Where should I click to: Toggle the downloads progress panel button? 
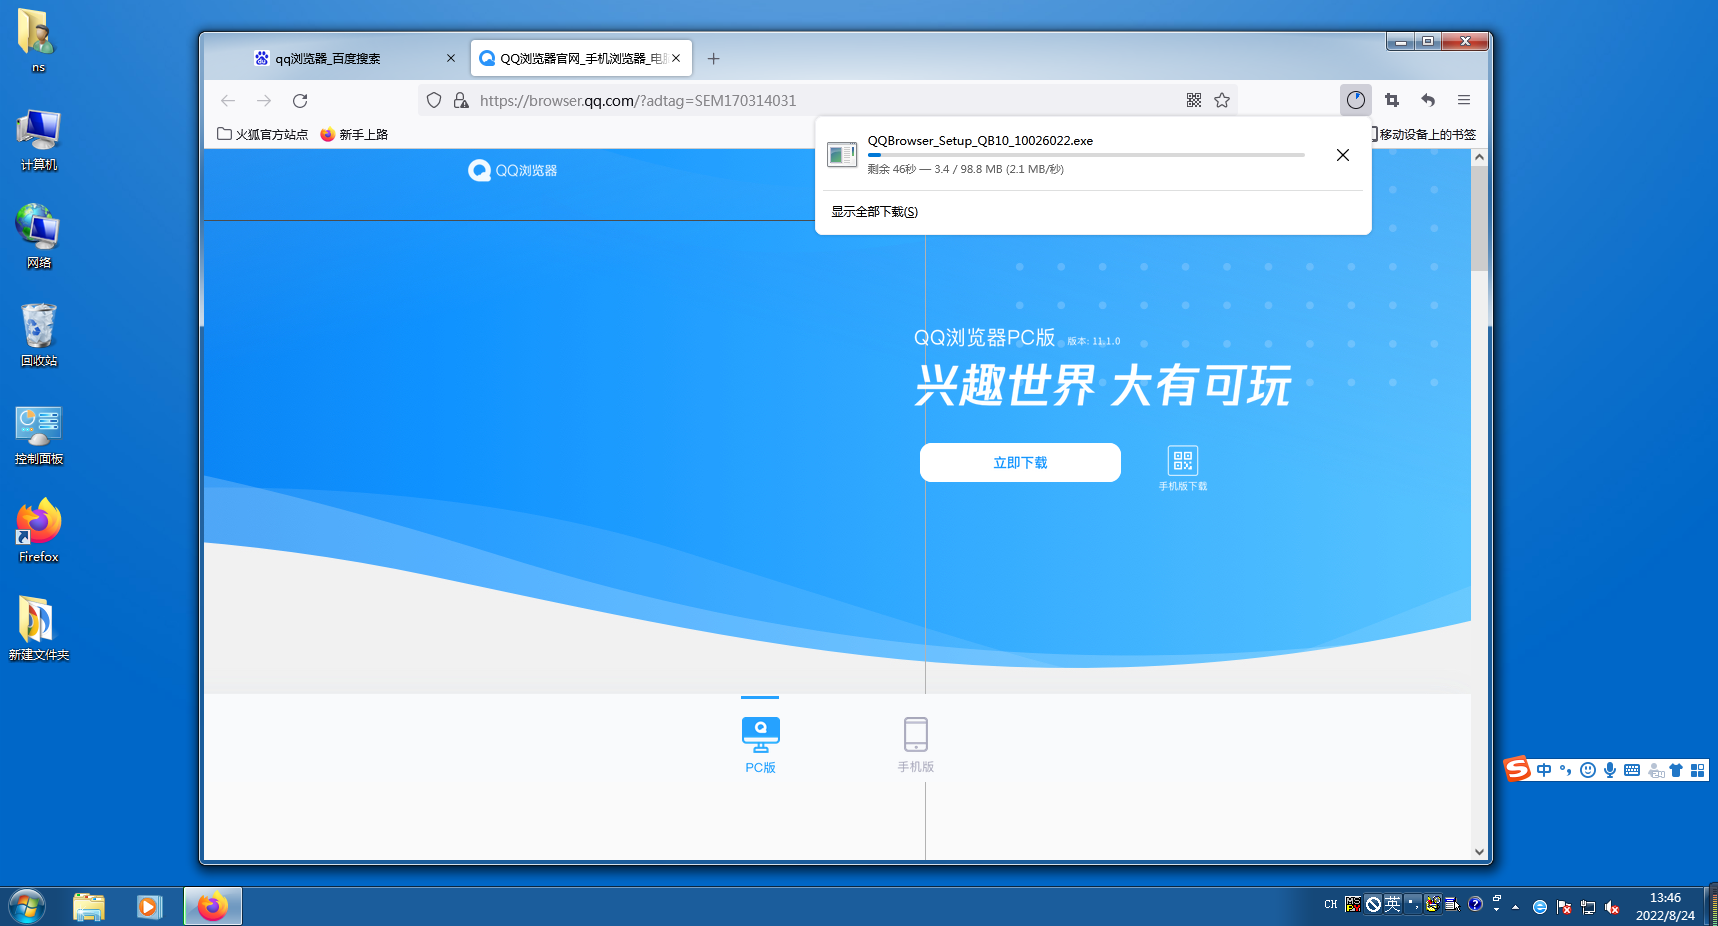[1356, 100]
